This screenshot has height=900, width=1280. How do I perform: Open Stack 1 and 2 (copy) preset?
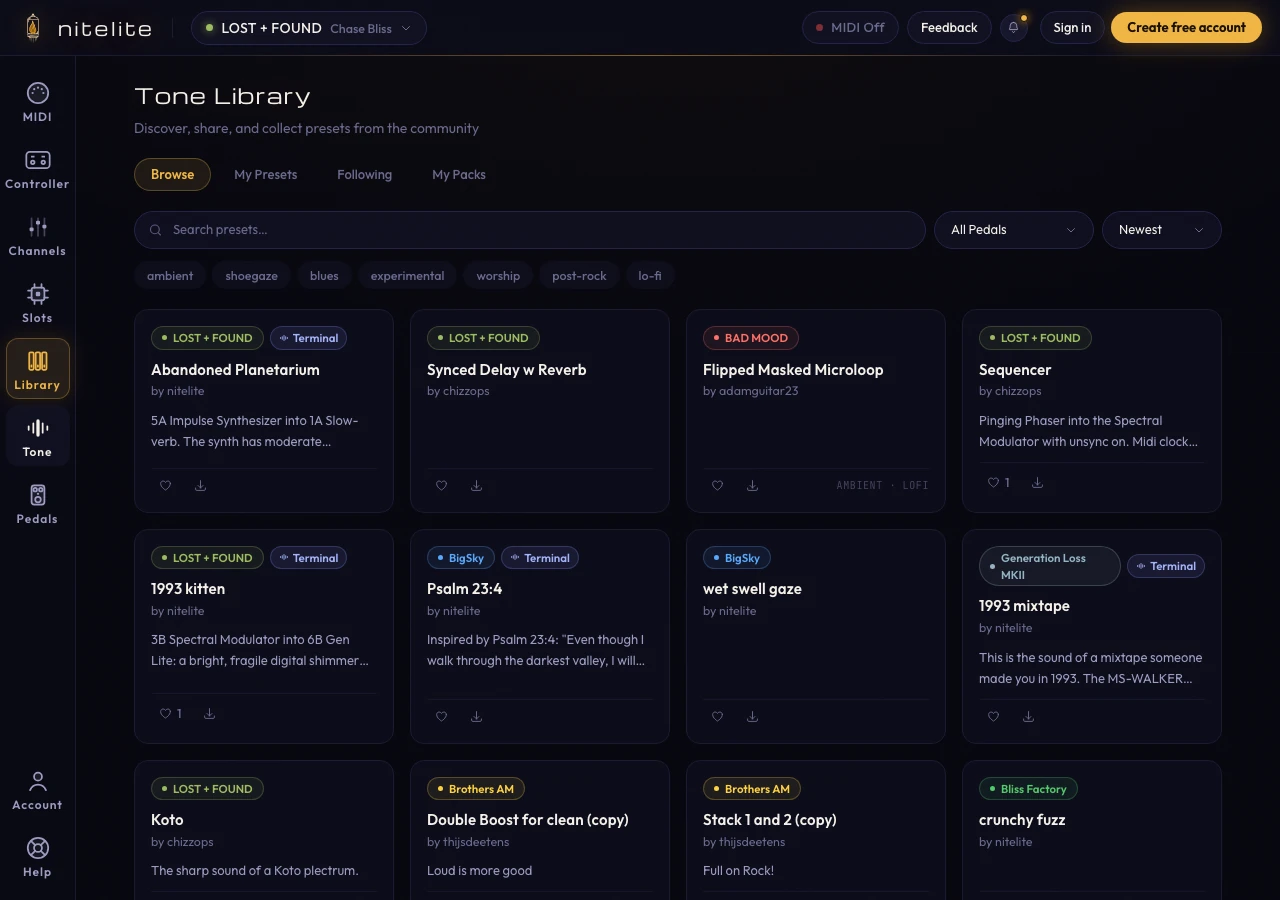(770, 820)
